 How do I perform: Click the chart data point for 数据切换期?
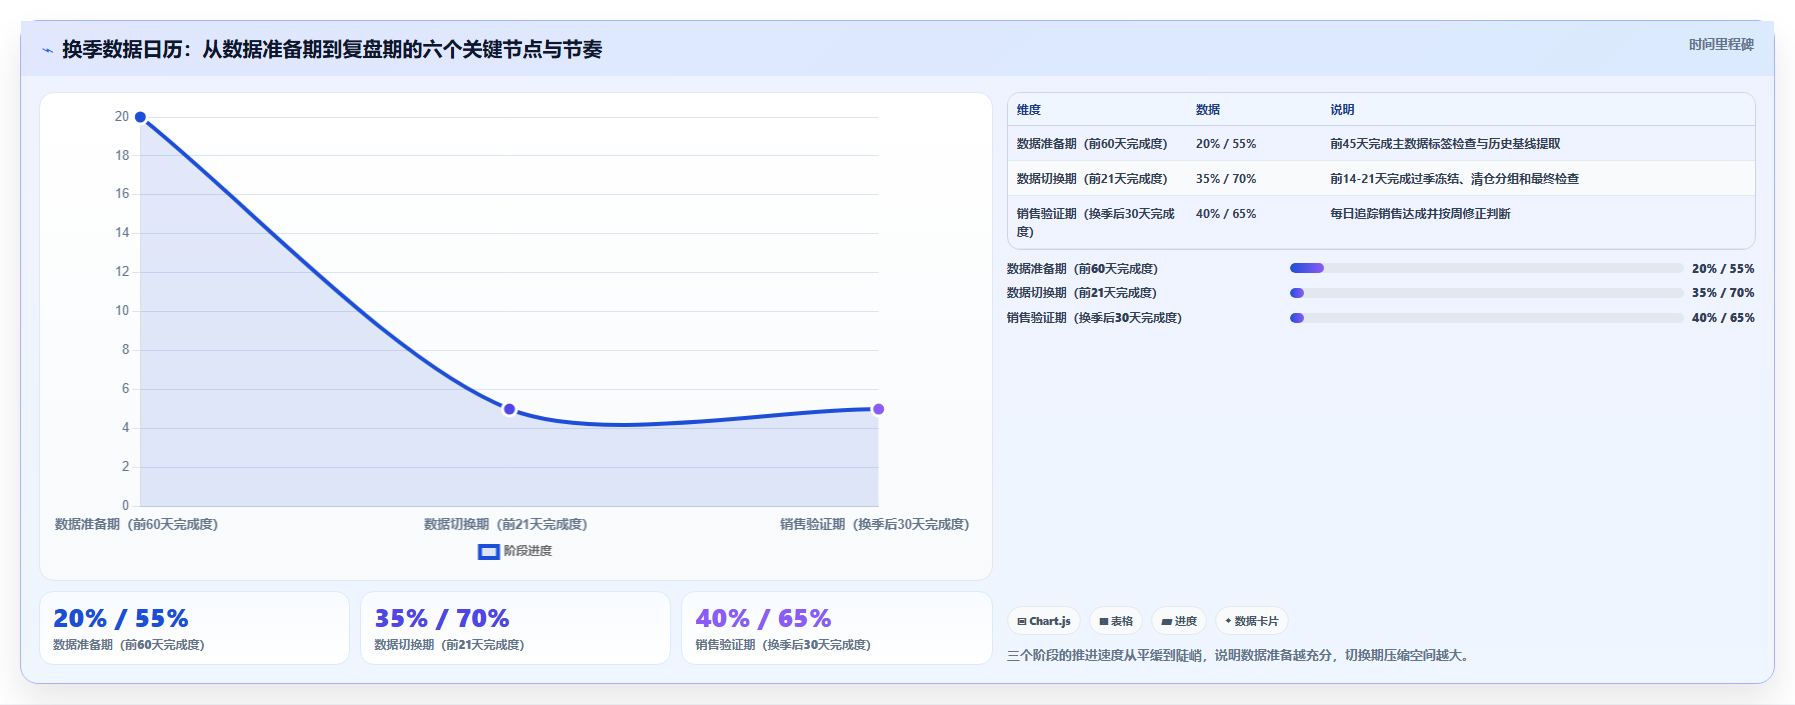pyautogui.click(x=509, y=409)
